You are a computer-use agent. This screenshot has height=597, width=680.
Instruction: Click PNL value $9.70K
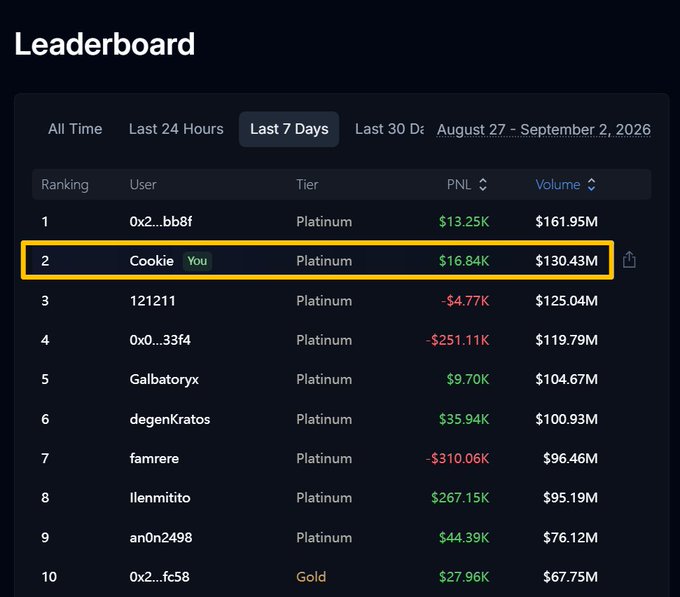click(468, 379)
